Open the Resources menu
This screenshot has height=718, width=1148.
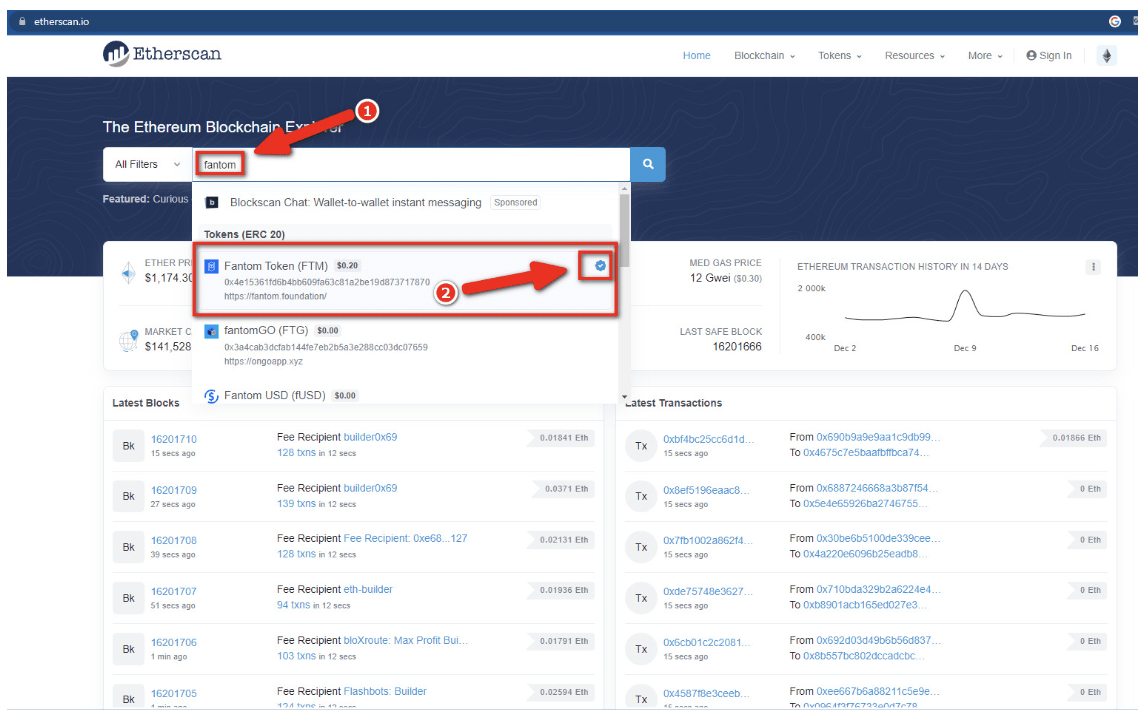tap(914, 56)
